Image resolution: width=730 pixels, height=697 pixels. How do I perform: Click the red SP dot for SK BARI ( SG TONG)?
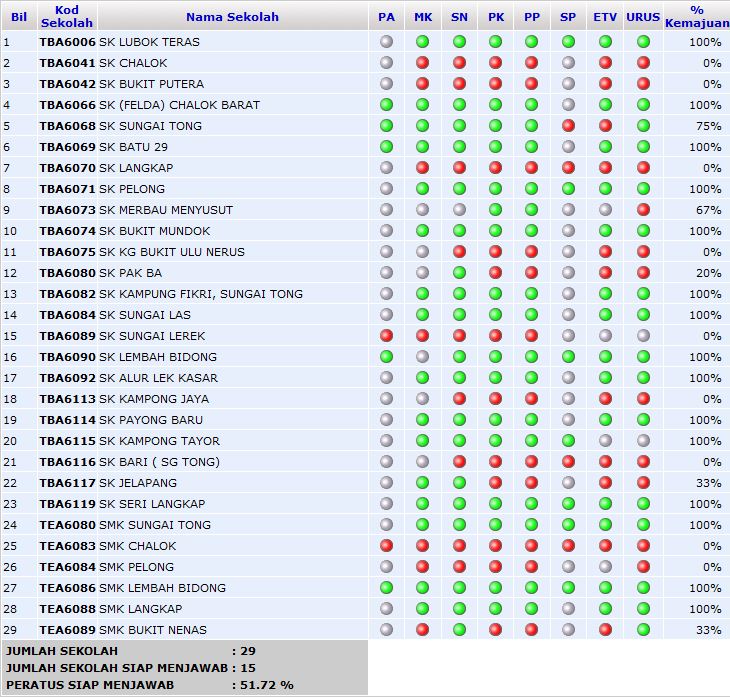[568, 462]
